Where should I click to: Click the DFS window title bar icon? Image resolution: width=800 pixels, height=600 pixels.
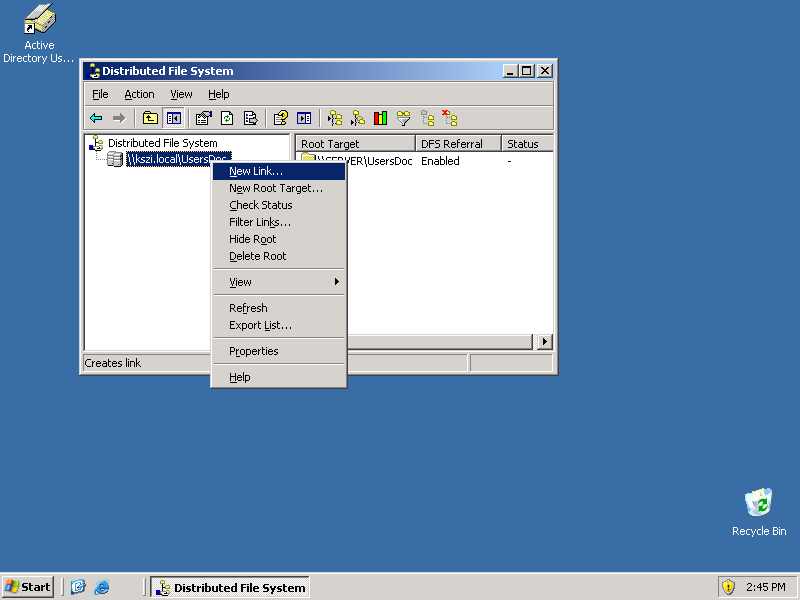pos(93,71)
